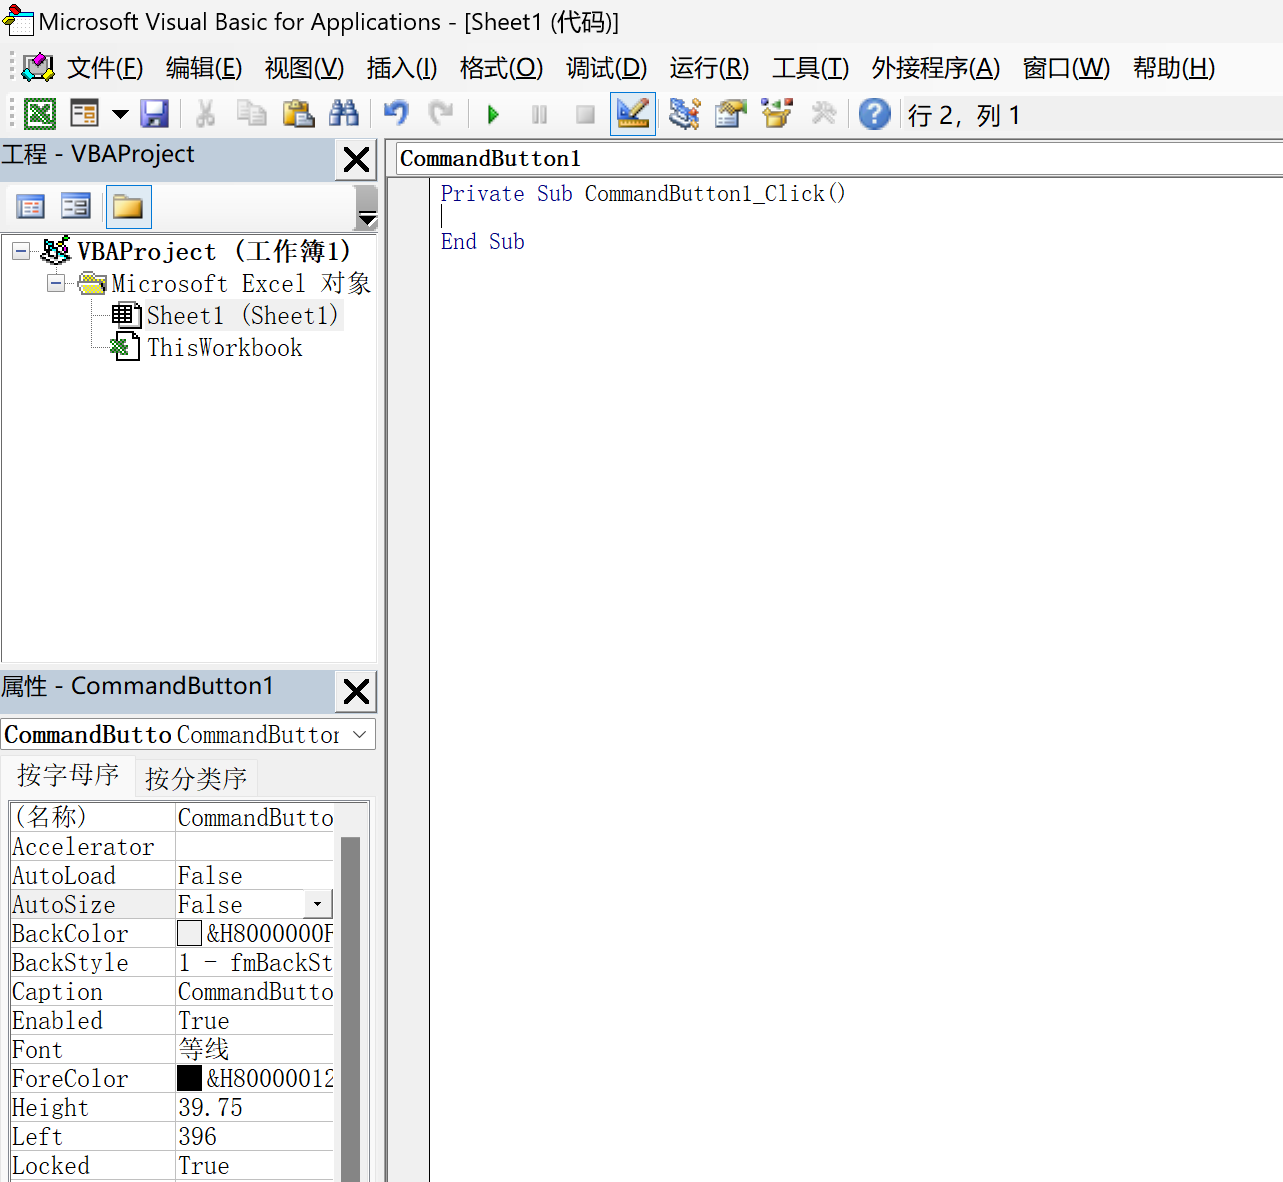Viewport: 1283px width, 1182px height.
Task: Open the 外接程序(A) menu
Action: pyautogui.click(x=935, y=68)
